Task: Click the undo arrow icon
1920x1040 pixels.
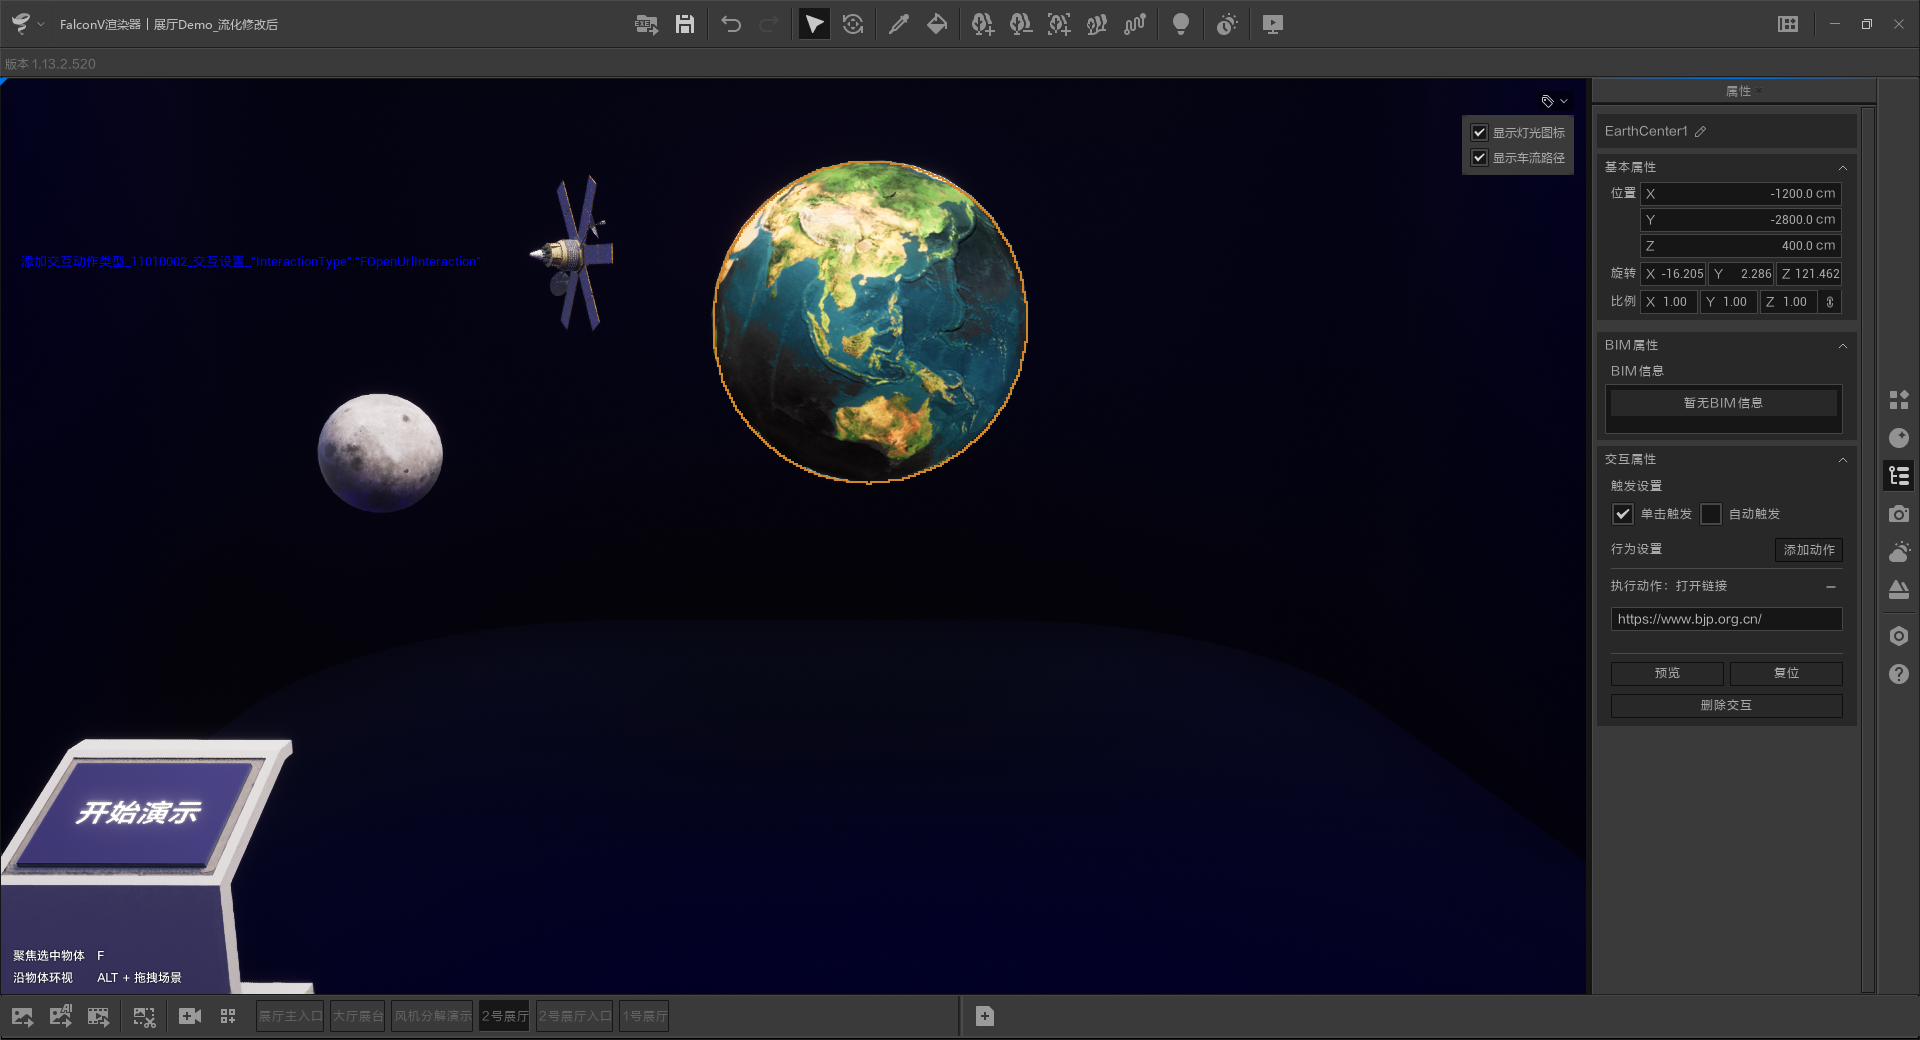Action: tap(731, 25)
